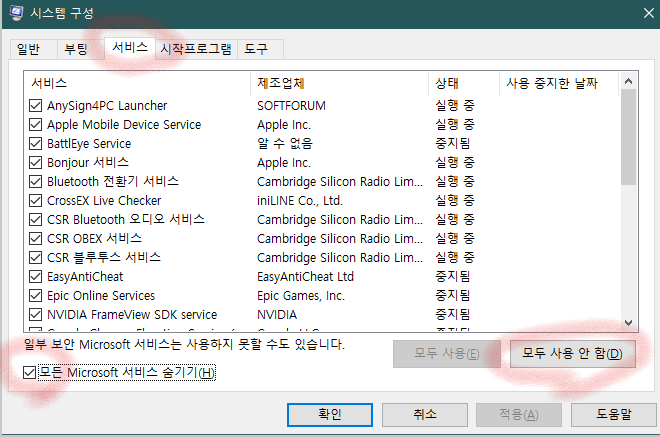
Task: Click 중지됨 status of BattlEye Service
Action: coord(452,144)
